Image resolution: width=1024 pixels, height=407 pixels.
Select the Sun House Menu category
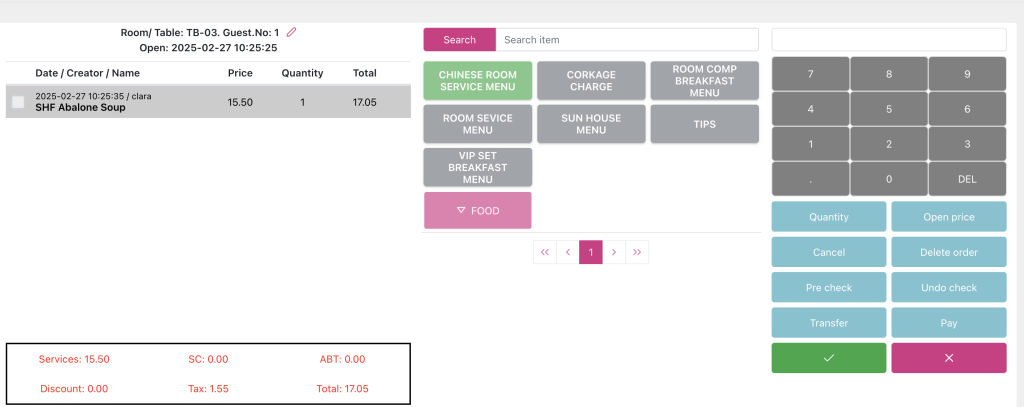(x=591, y=124)
